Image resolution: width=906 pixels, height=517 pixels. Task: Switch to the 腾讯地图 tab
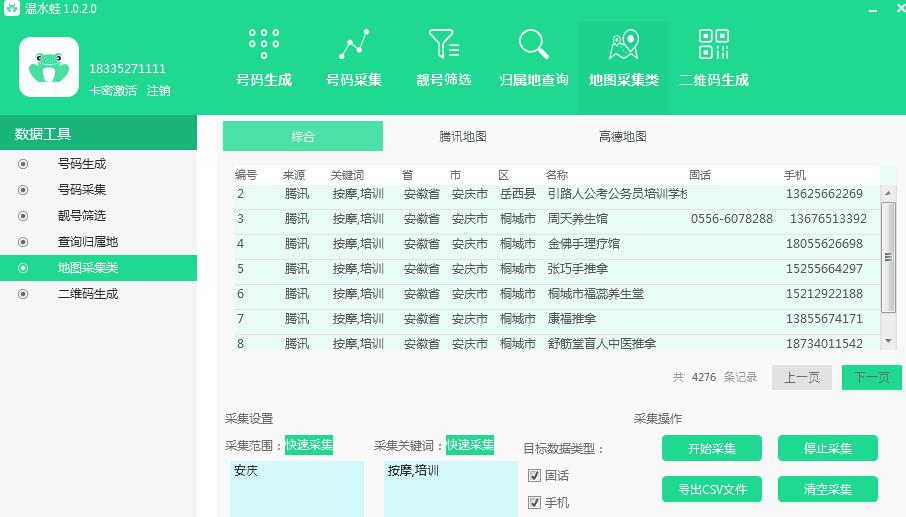pos(463,136)
